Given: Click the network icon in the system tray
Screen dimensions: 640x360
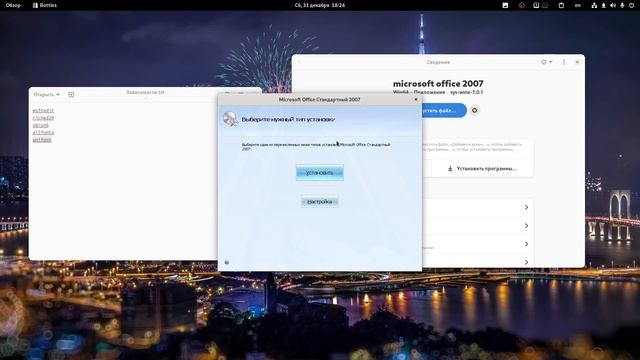Looking at the screenshot, I should click(x=594, y=5).
